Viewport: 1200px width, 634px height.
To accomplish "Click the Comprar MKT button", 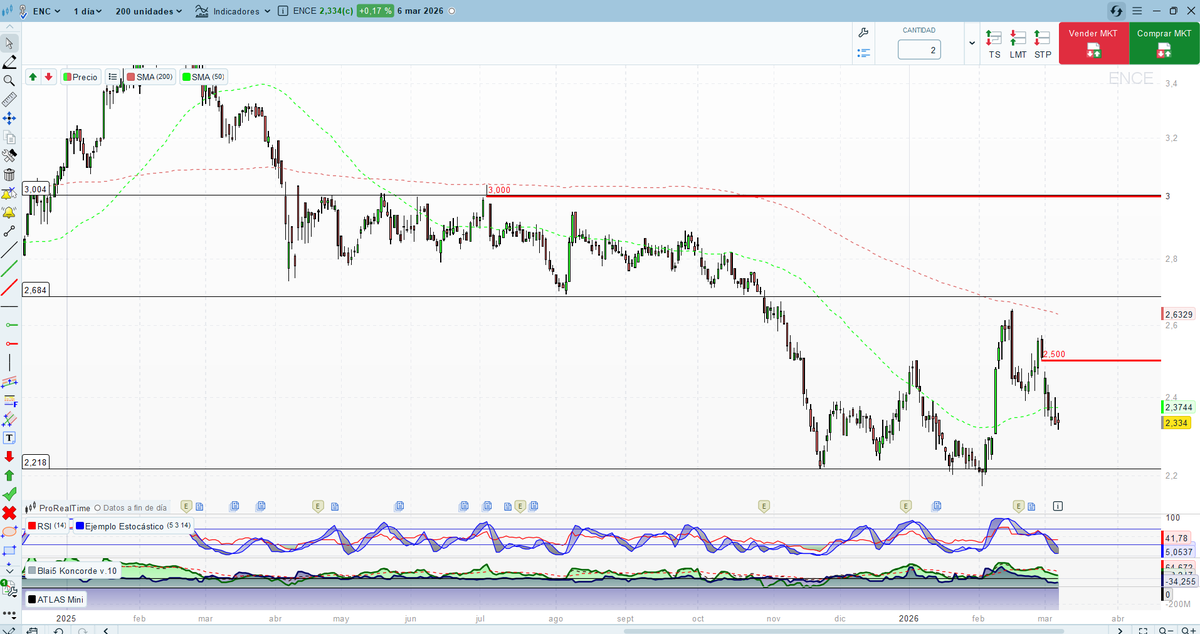I will (1164, 44).
